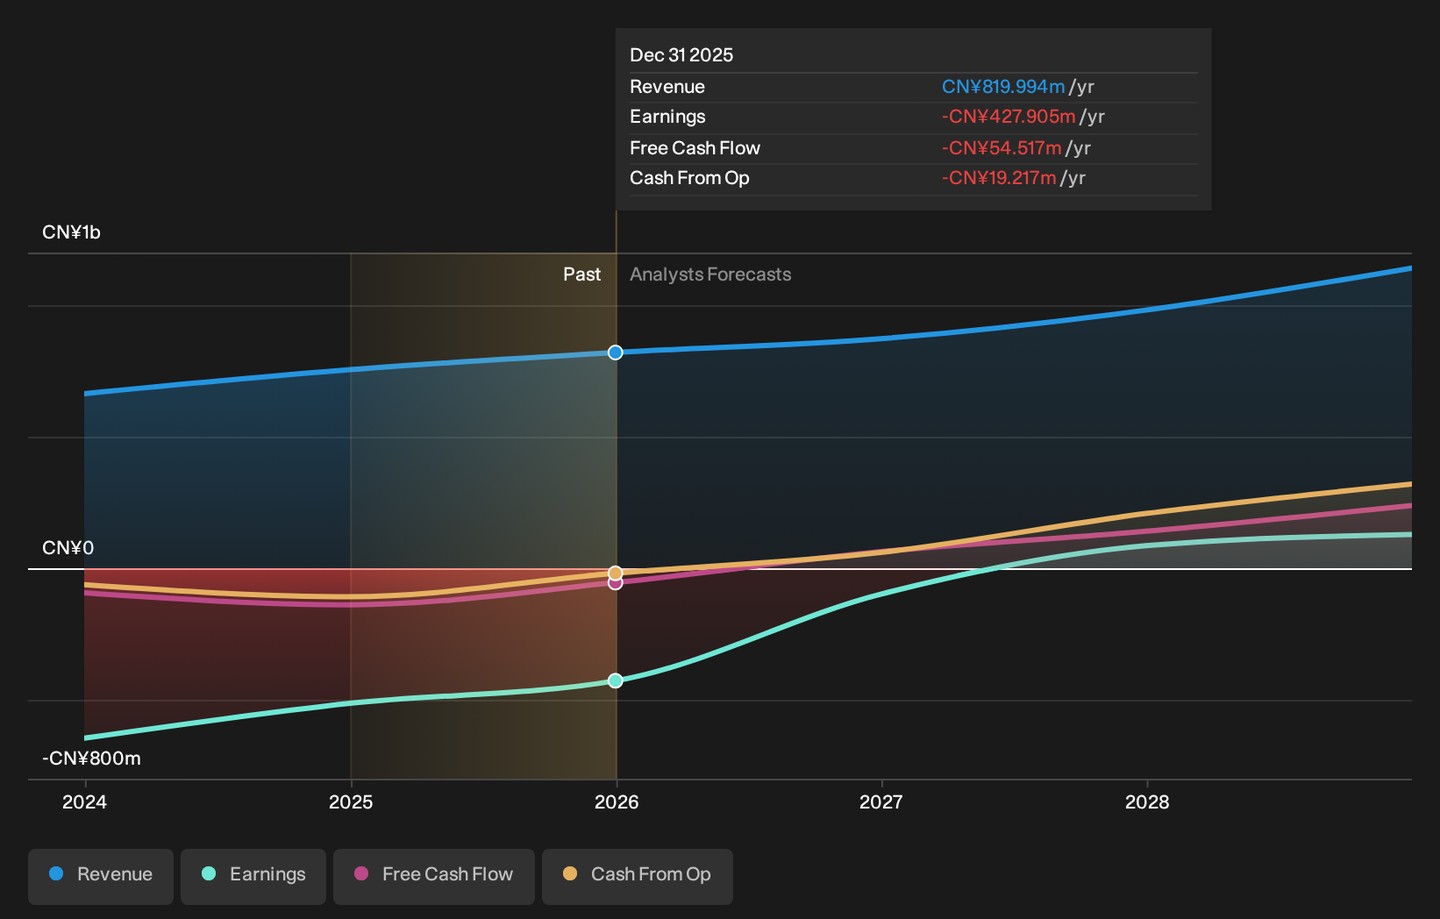Click the 2026 x-axis label
The width and height of the screenshot is (1440, 919).
point(617,802)
